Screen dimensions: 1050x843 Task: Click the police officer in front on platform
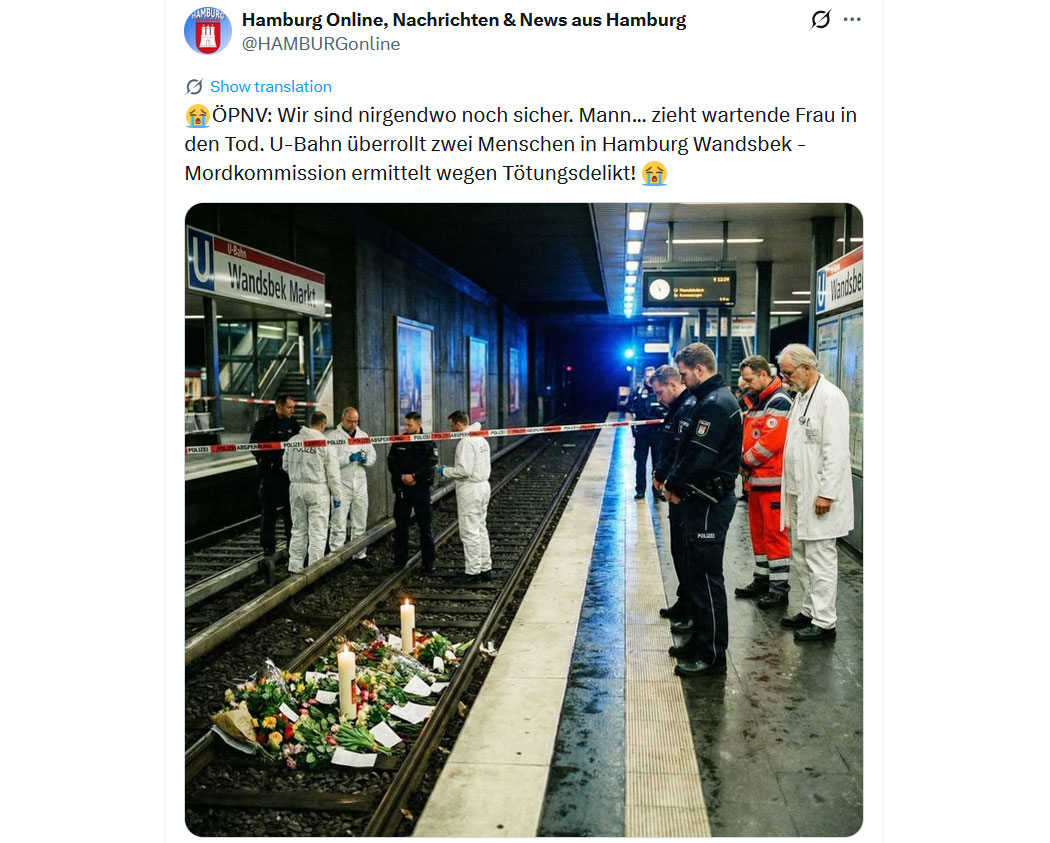click(702, 509)
